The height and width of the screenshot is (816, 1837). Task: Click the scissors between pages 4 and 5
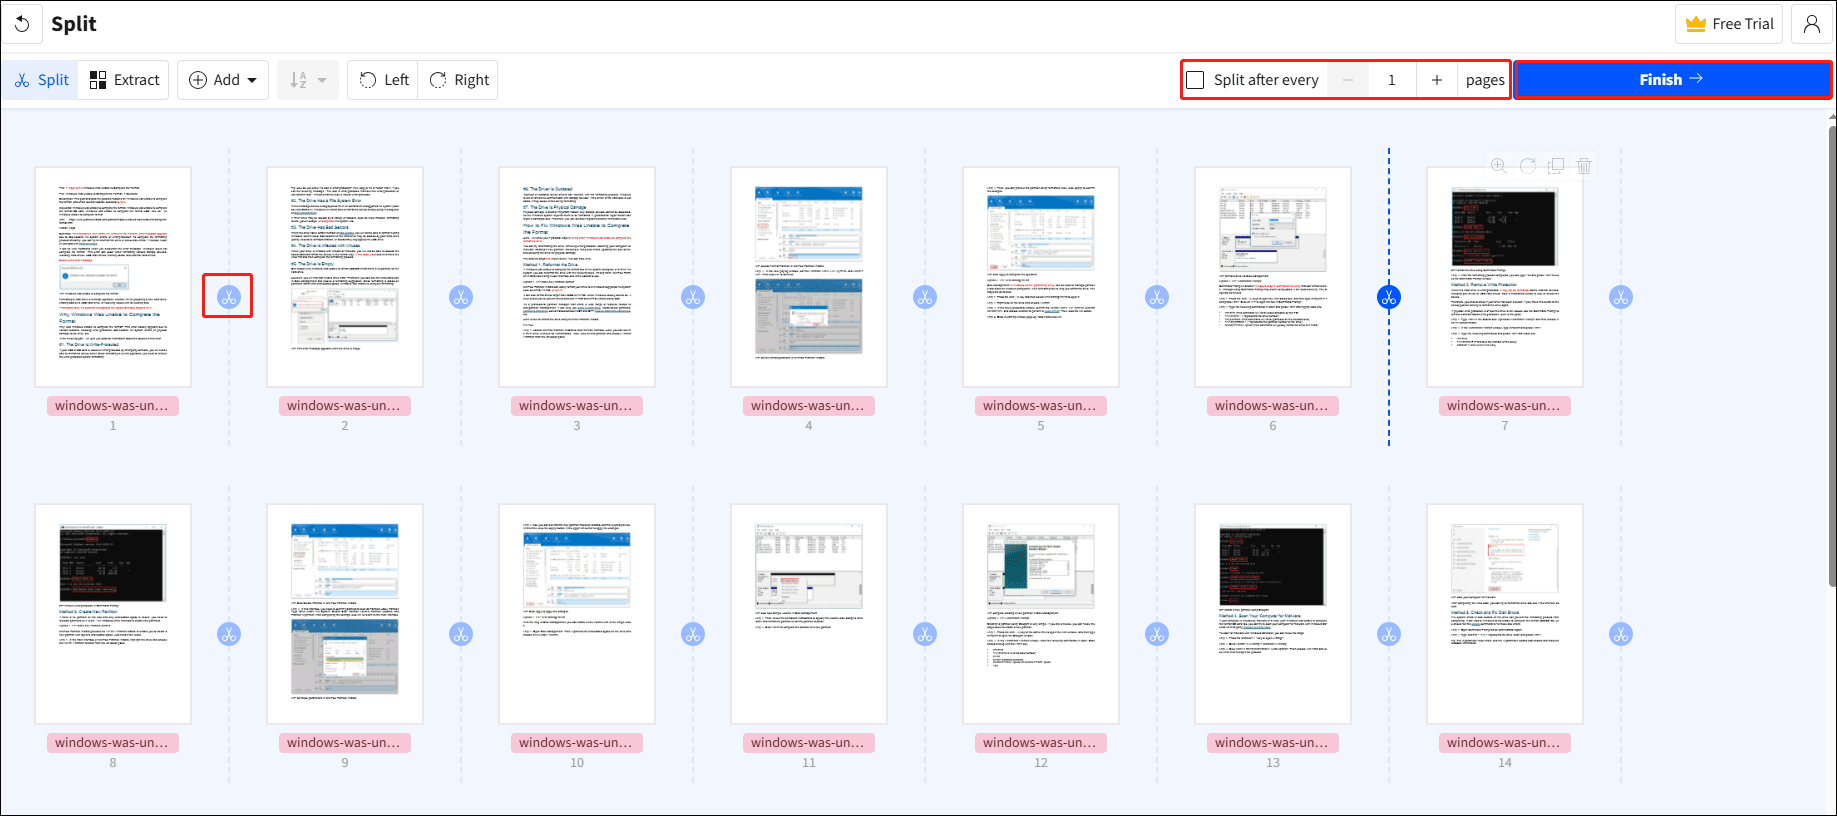tap(925, 297)
